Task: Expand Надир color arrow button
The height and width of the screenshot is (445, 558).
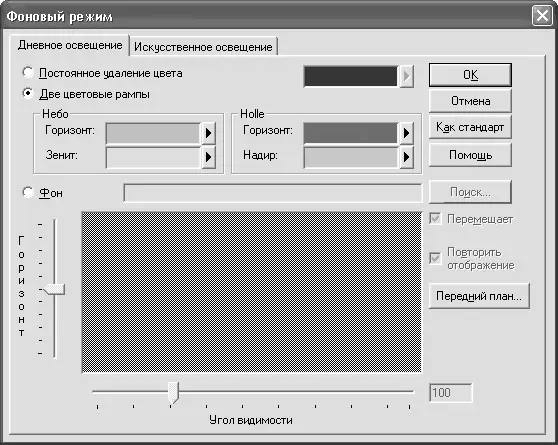Action: click(406, 157)
